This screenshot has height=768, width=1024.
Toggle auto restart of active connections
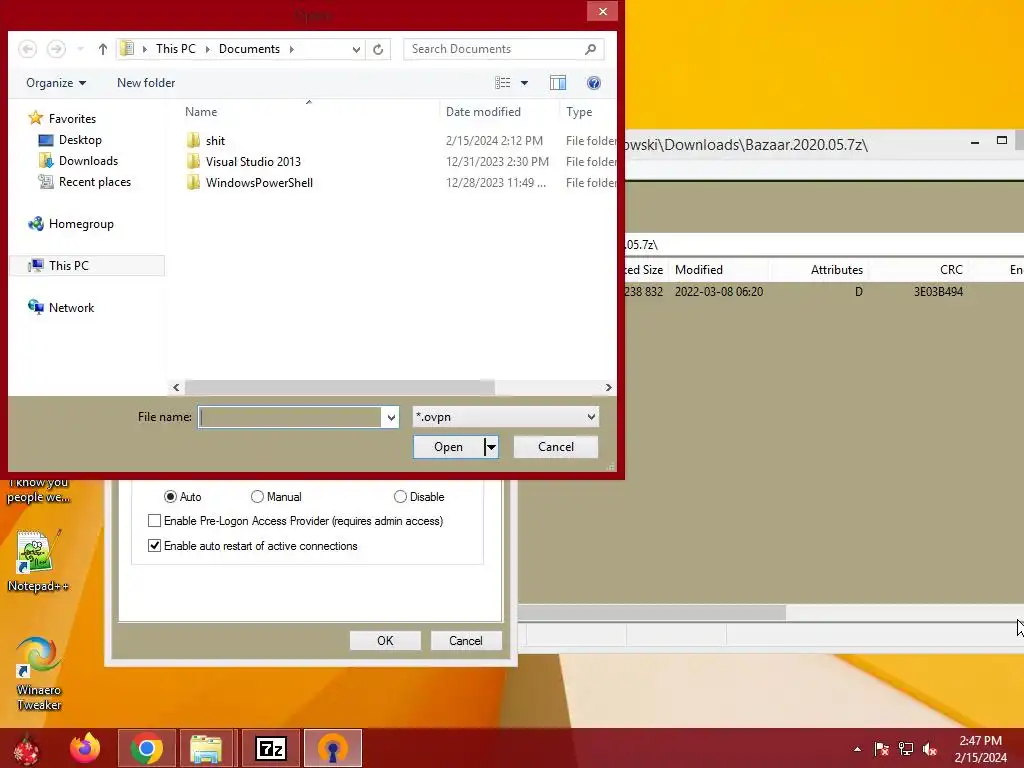pyautogui.click(x=154, y=545)
